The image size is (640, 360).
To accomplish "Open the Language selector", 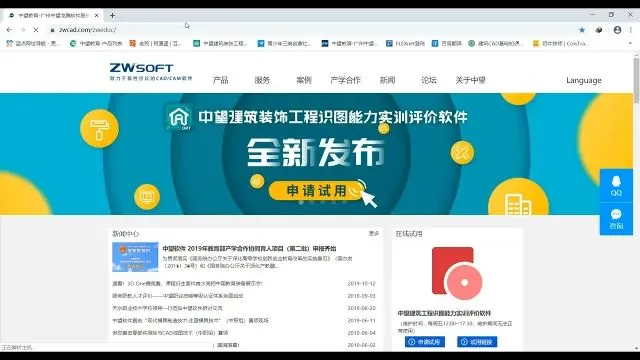I will (584, 80).
